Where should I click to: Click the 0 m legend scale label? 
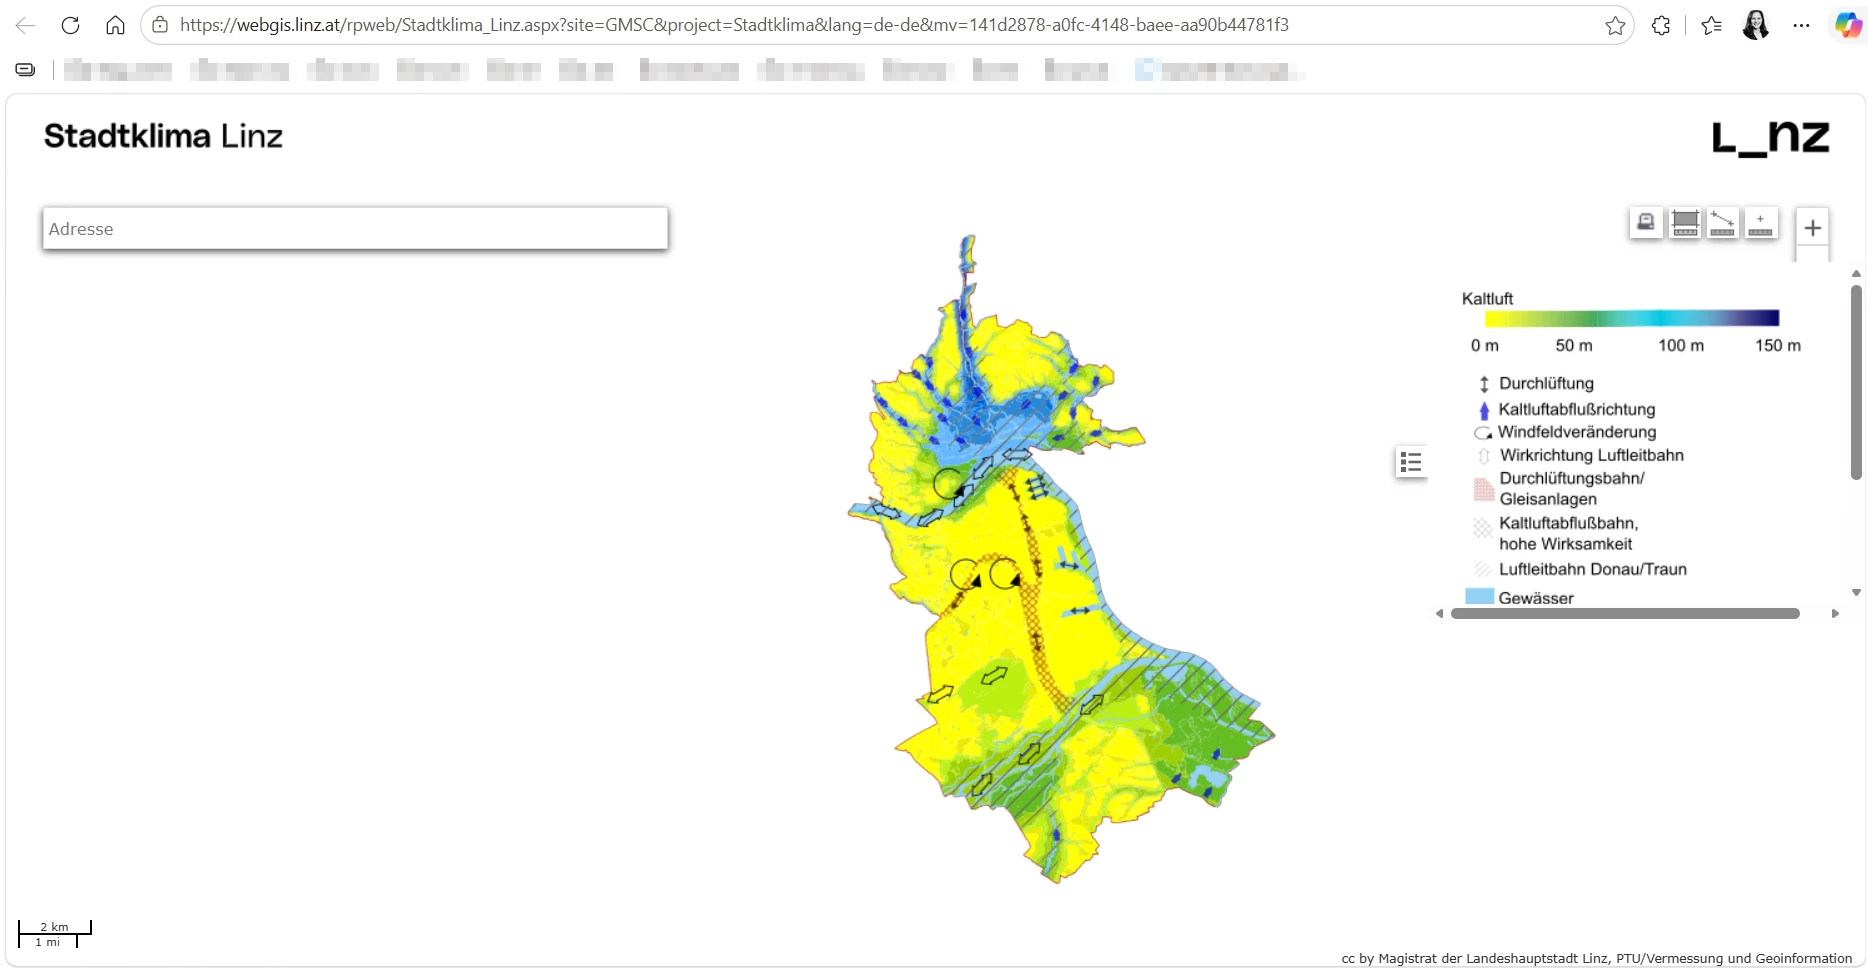[x=1484, y=346]
